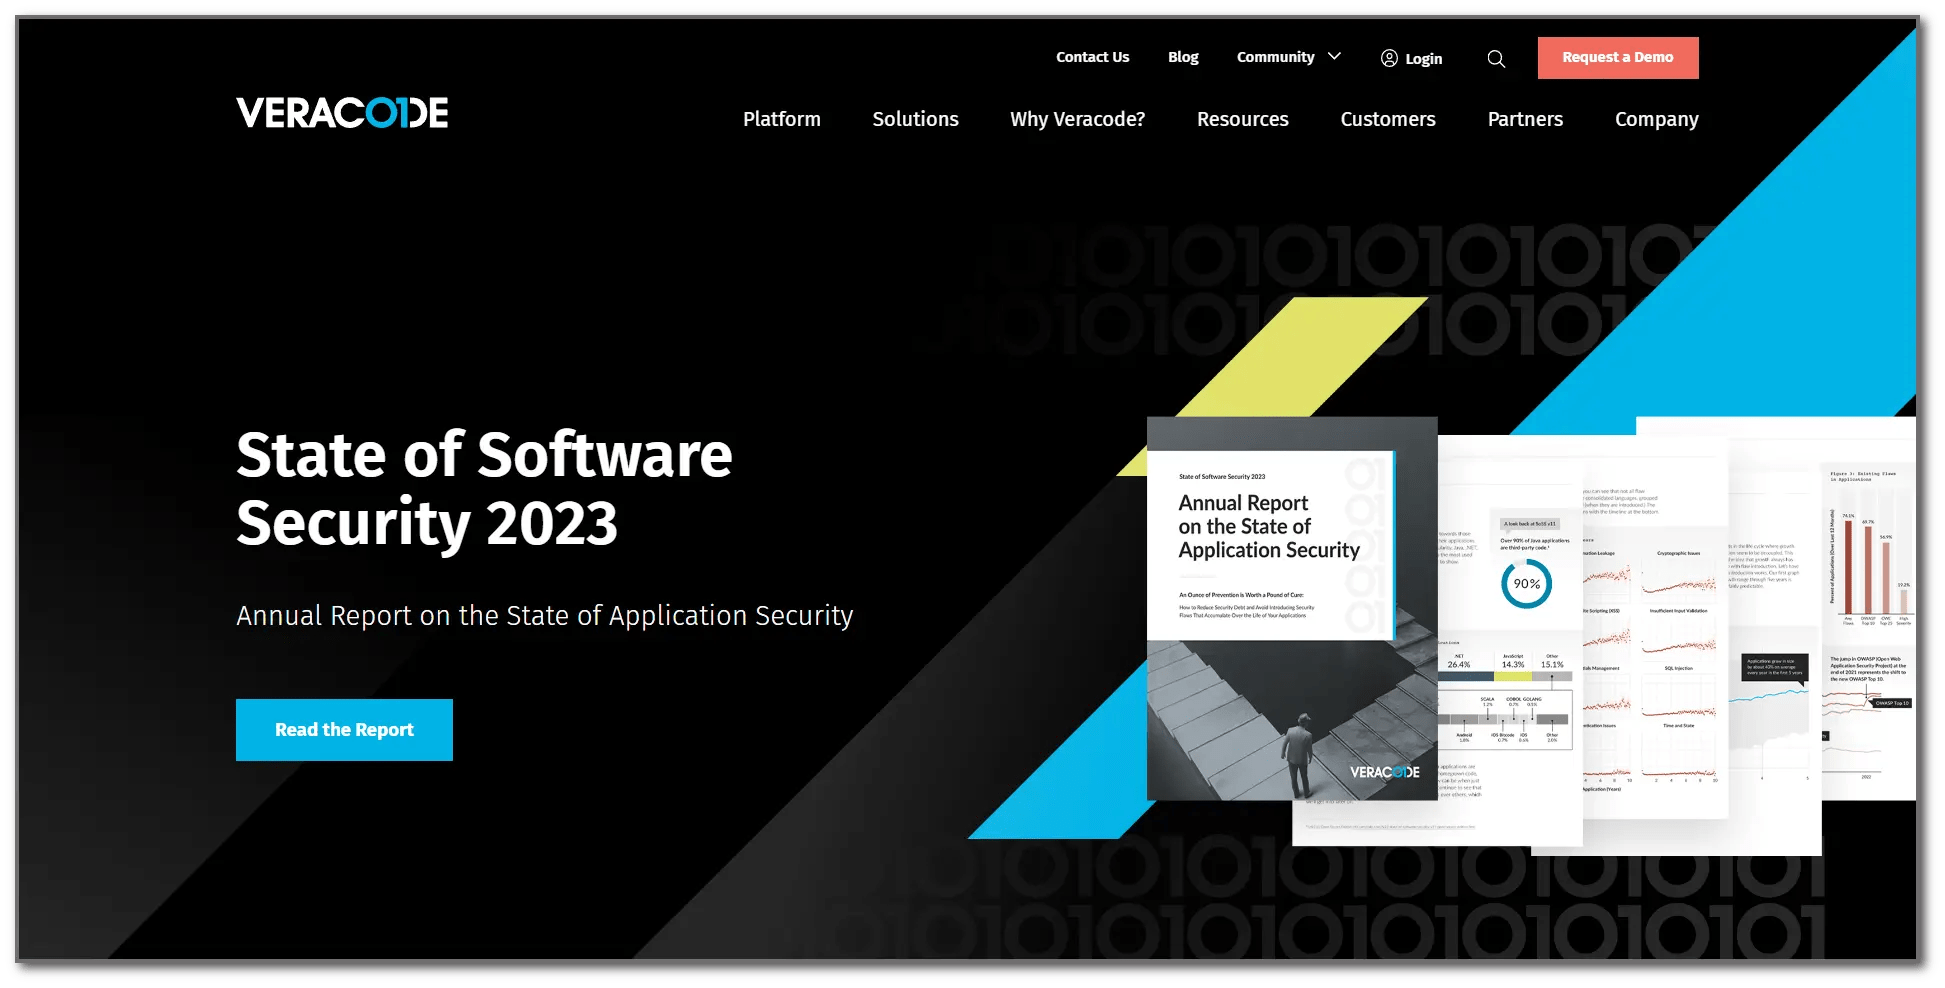Open the Platform menu
Viewport: 1945px width, 988px height.
(x=782, y=119)
